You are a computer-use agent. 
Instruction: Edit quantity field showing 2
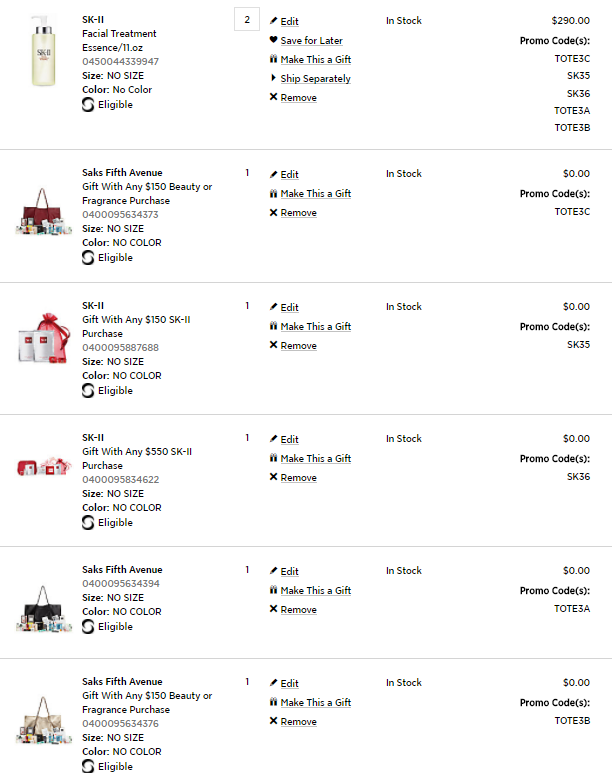(247, 19)
